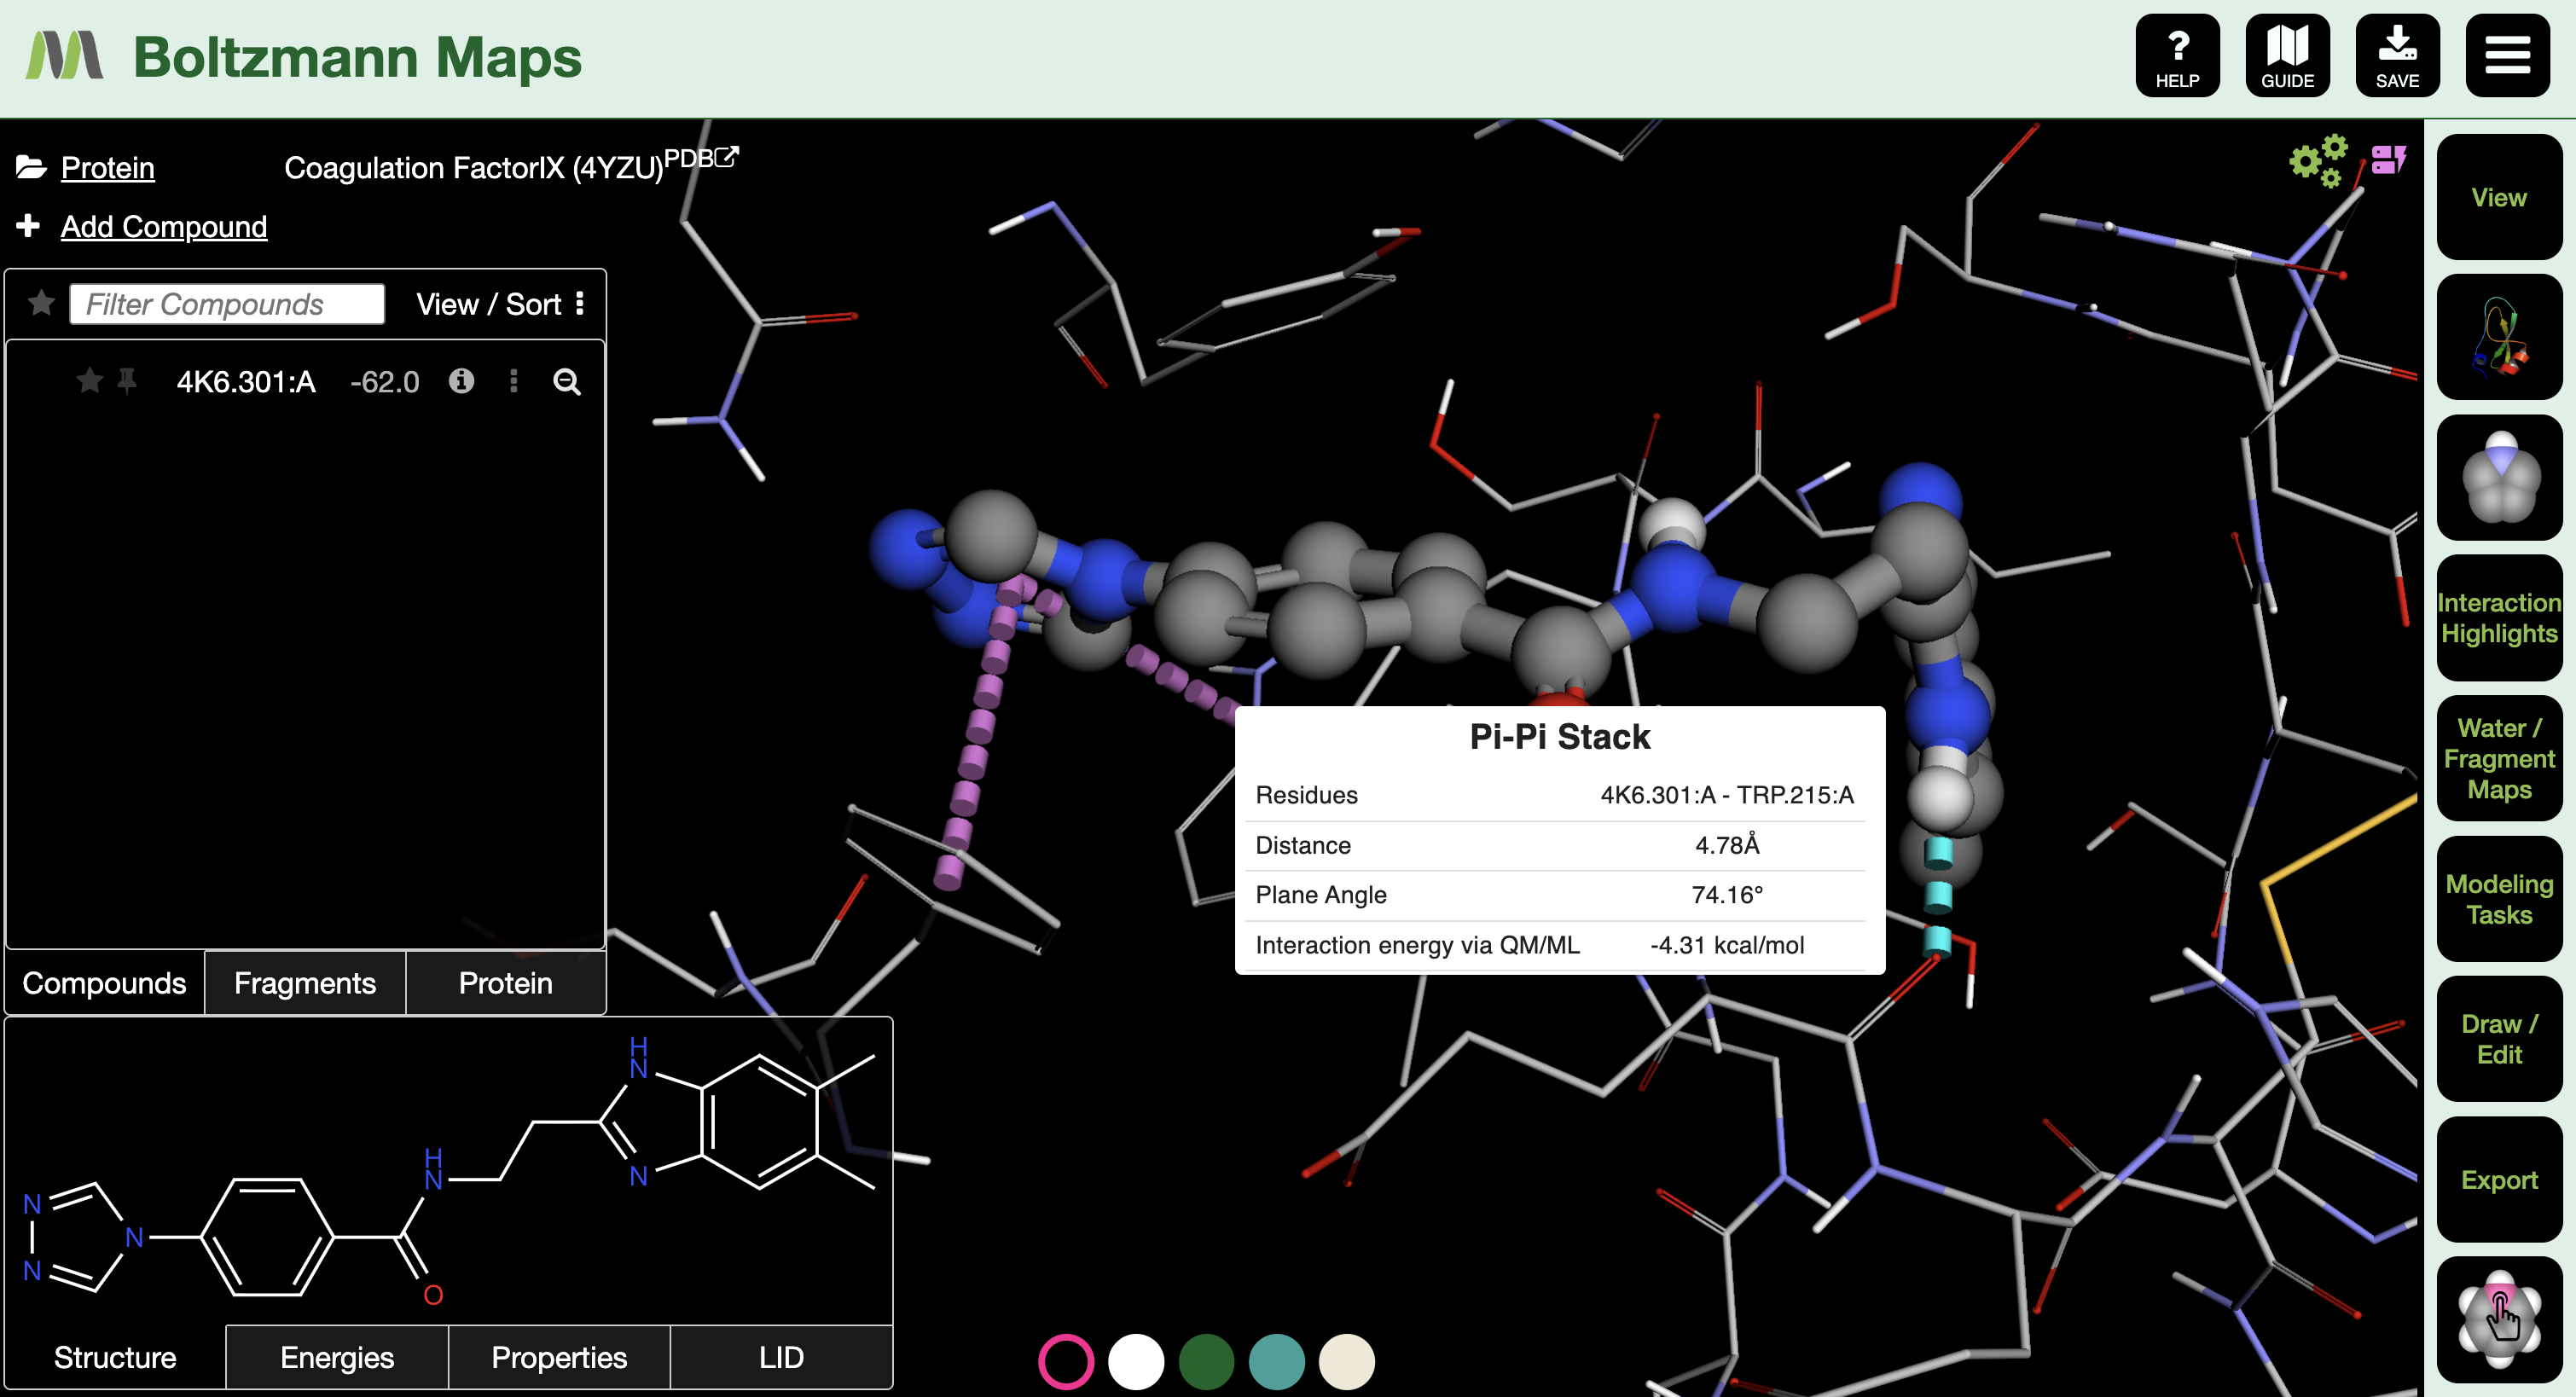Toggle favorites star filter above list
Screen dimensions: 2576x1397
[41, 302]
